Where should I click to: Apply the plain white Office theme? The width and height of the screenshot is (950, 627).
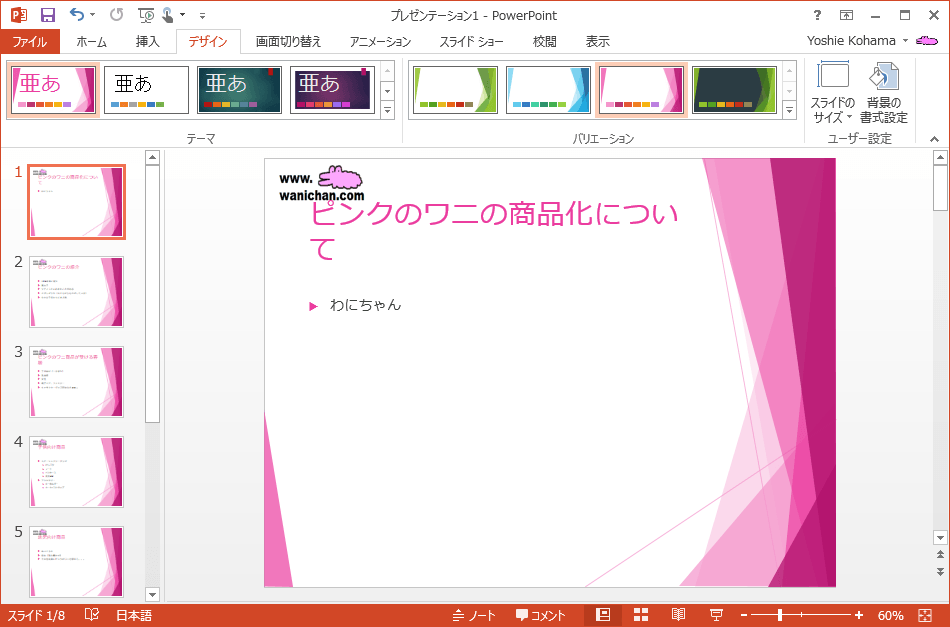click(x=146, y=90)
